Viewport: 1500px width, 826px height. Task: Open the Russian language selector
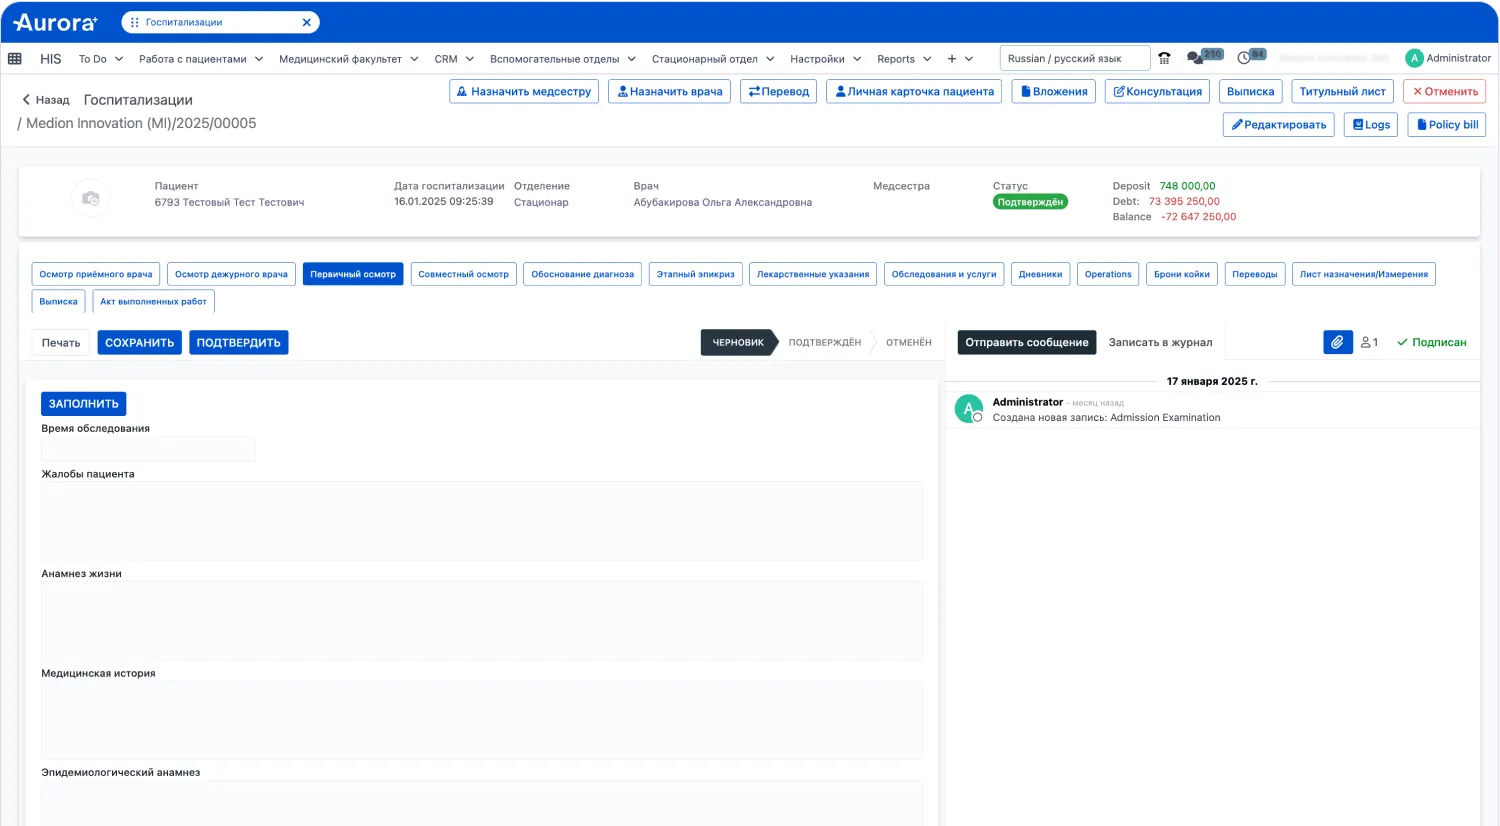coord(1074,58)
